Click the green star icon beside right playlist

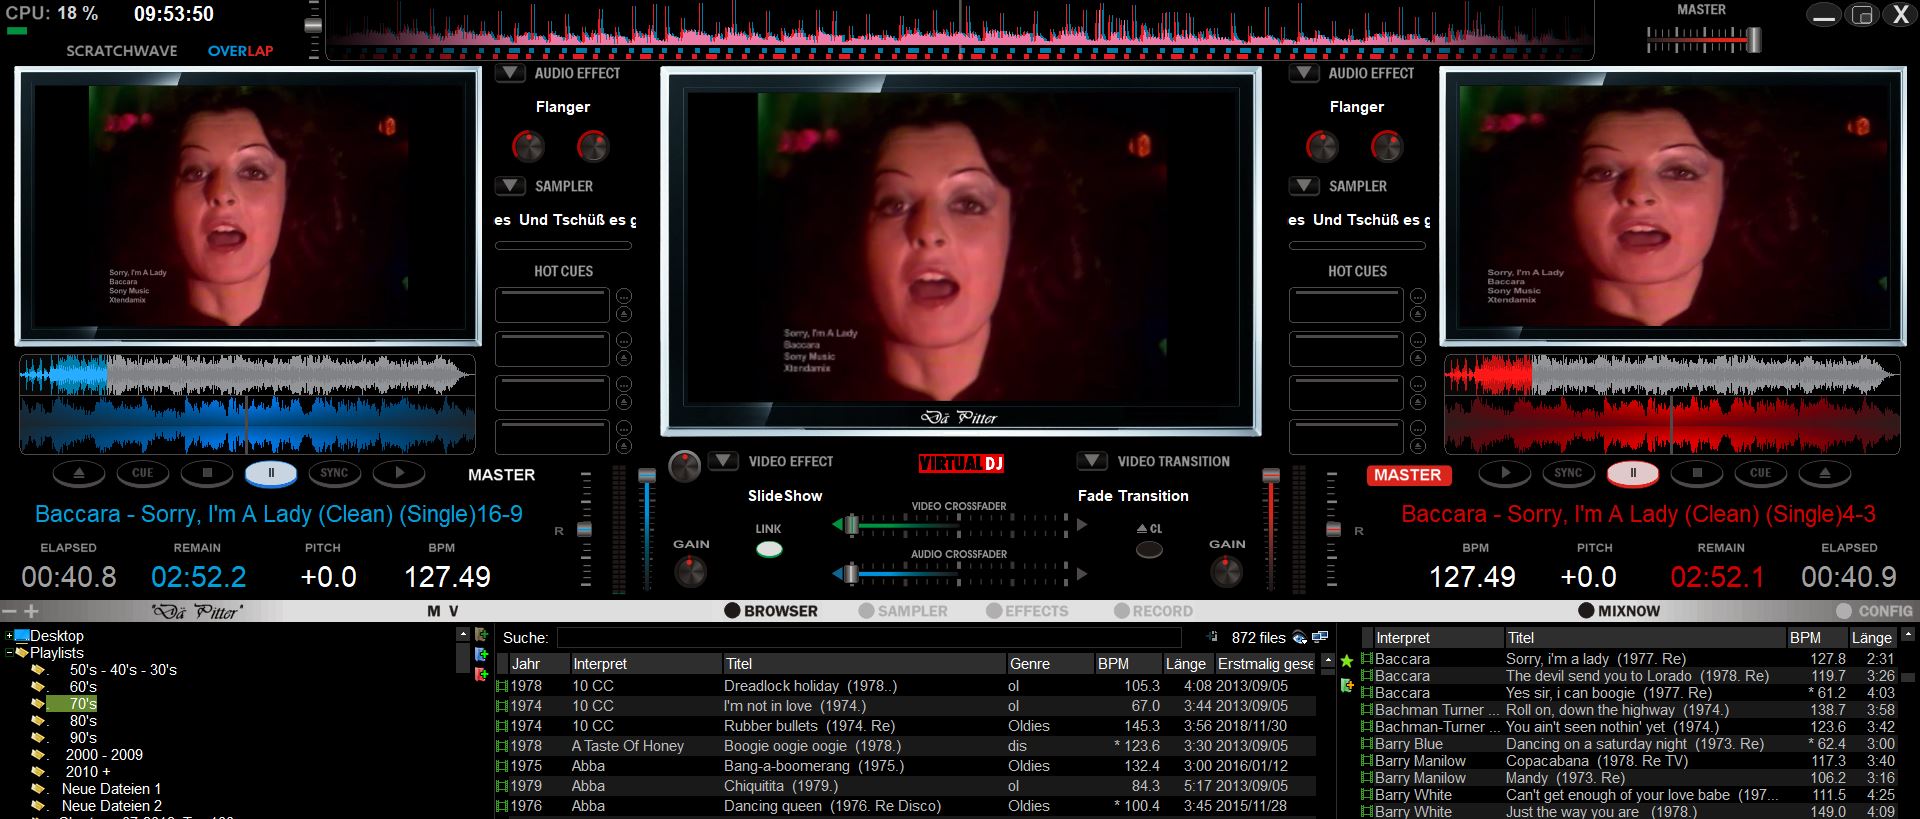(1347, 661)
